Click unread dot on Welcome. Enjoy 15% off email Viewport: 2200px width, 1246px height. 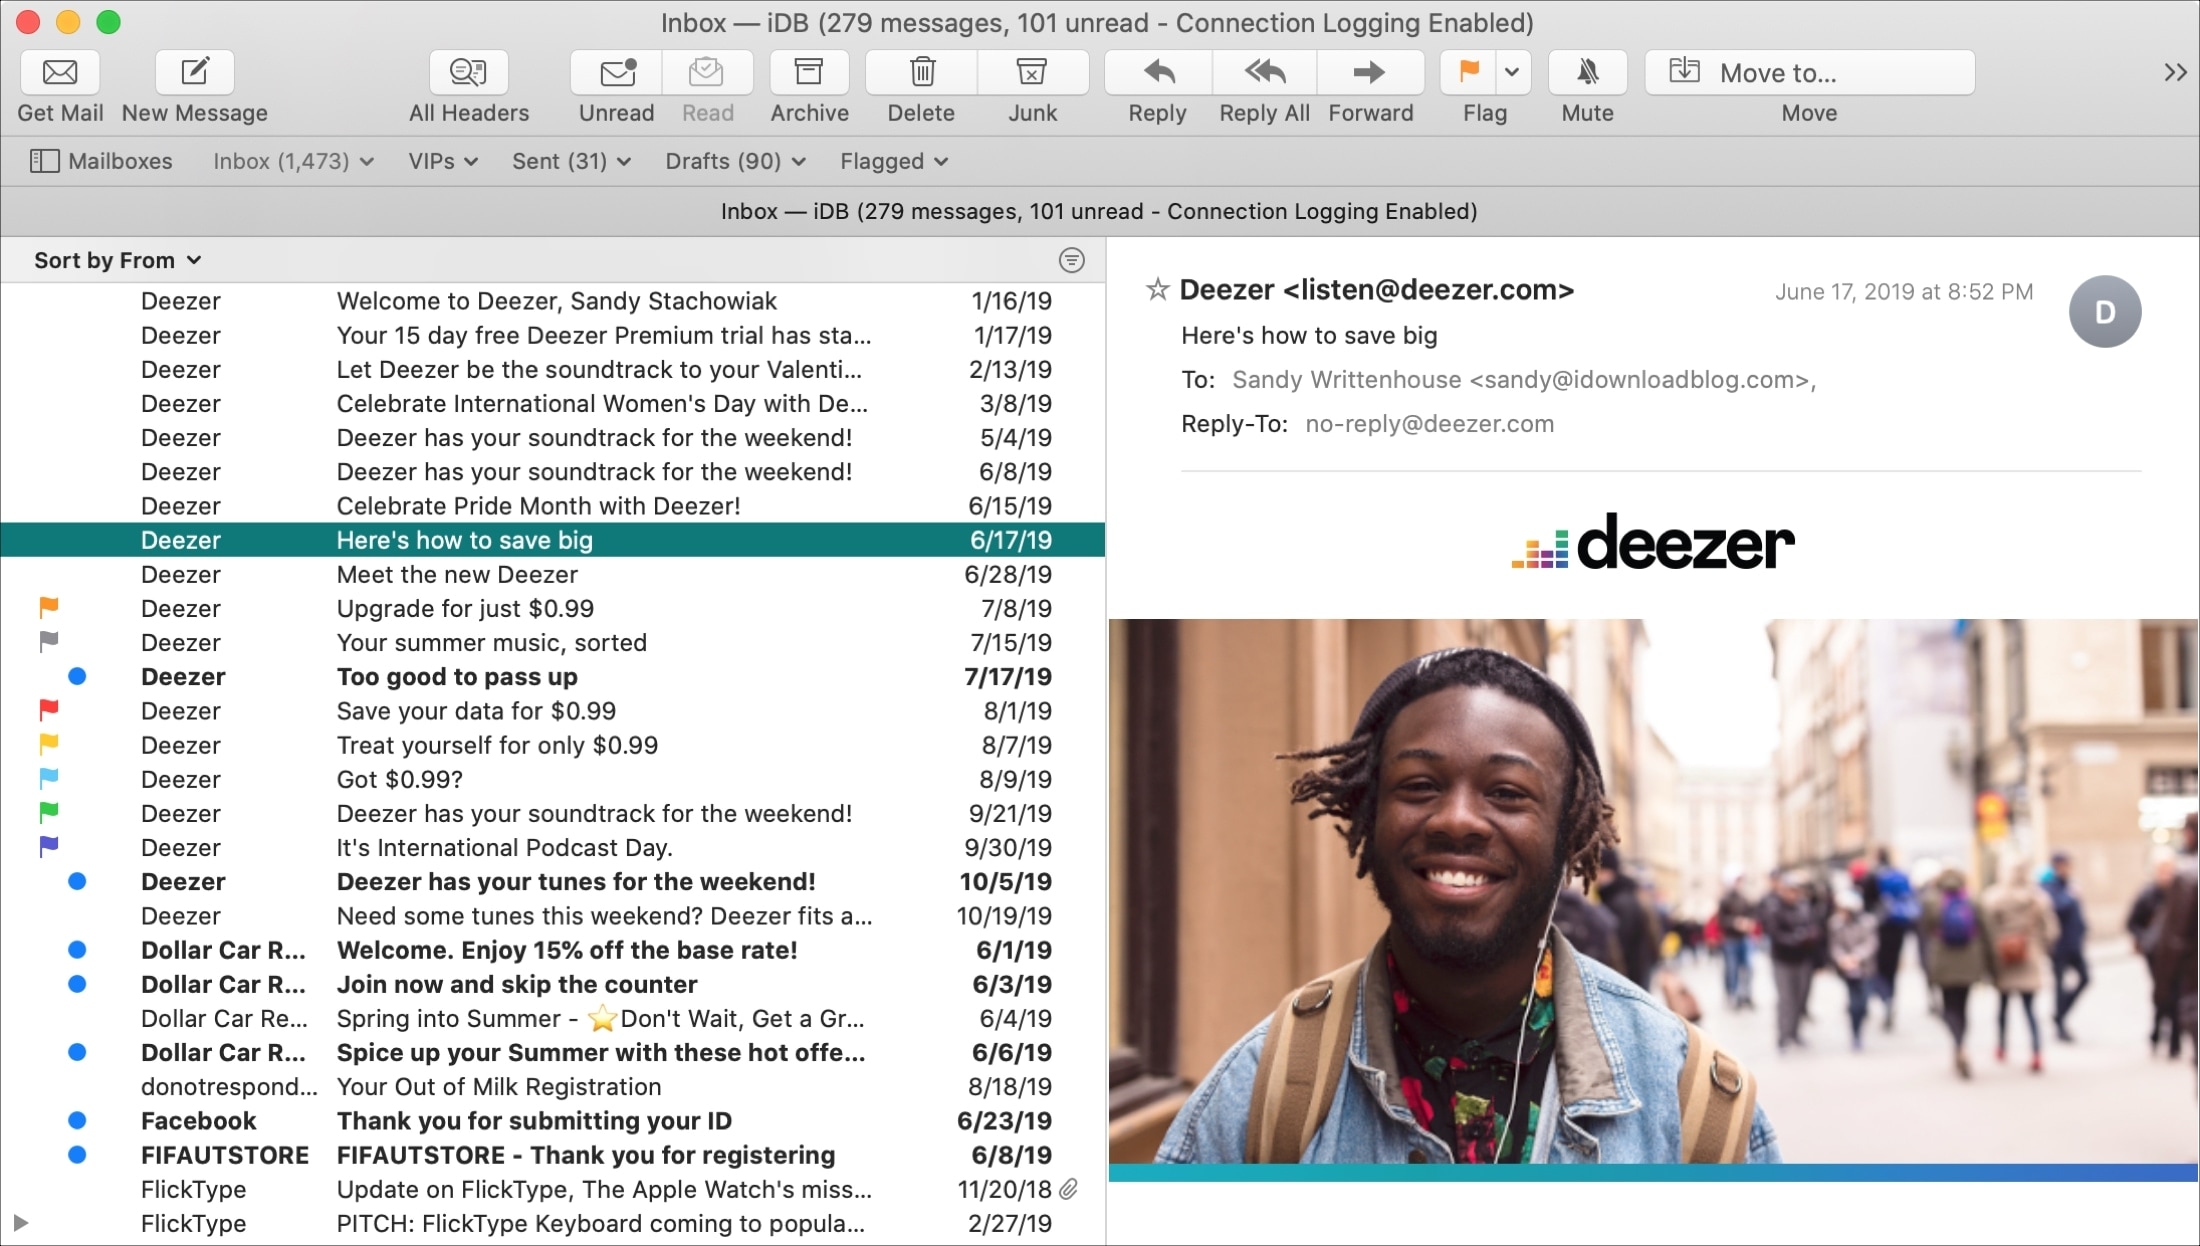coord(77,949)
